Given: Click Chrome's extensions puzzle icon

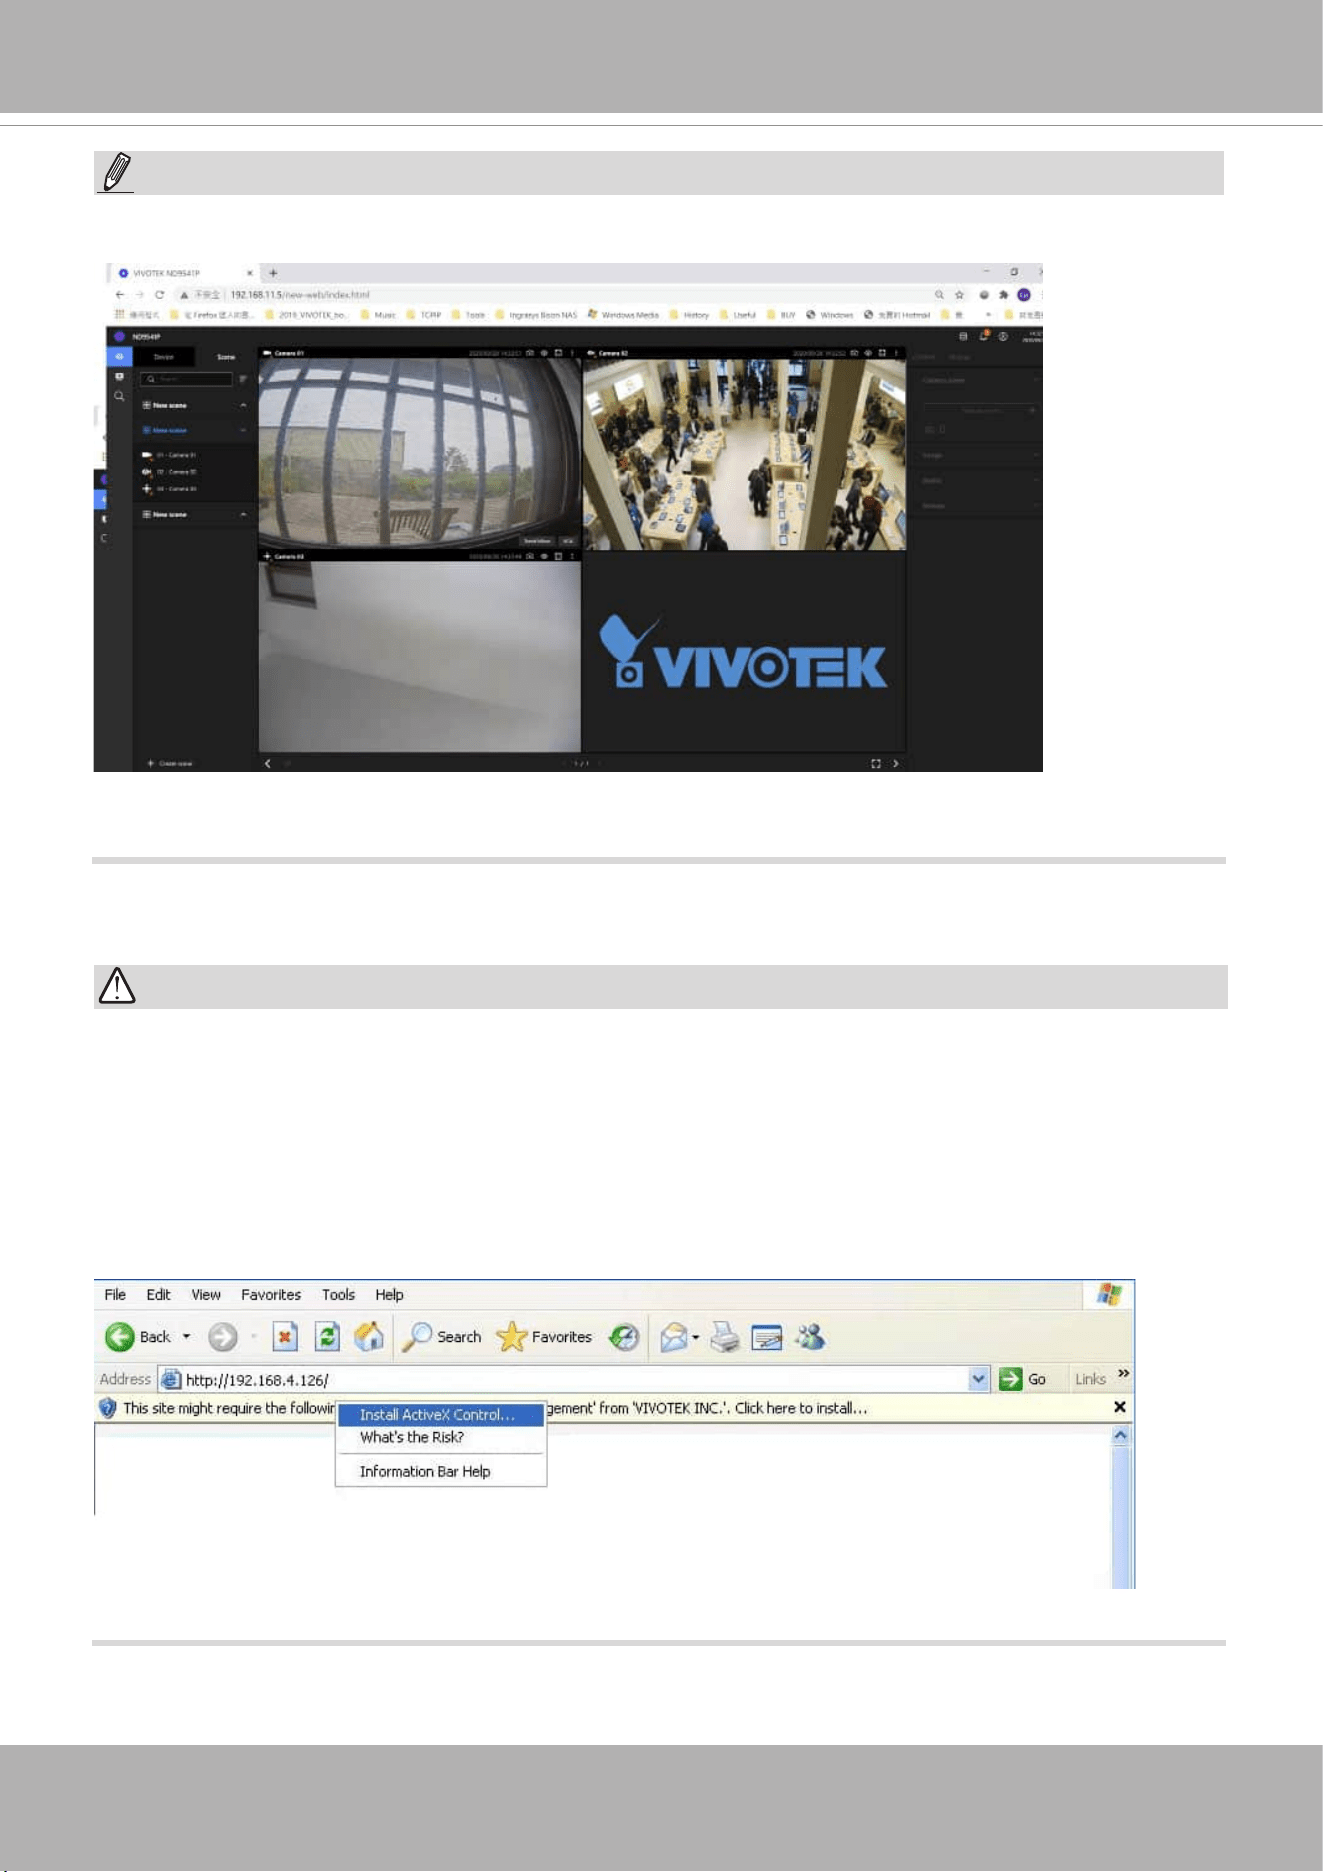Looking at the screenshot, I should point(1003,295).
